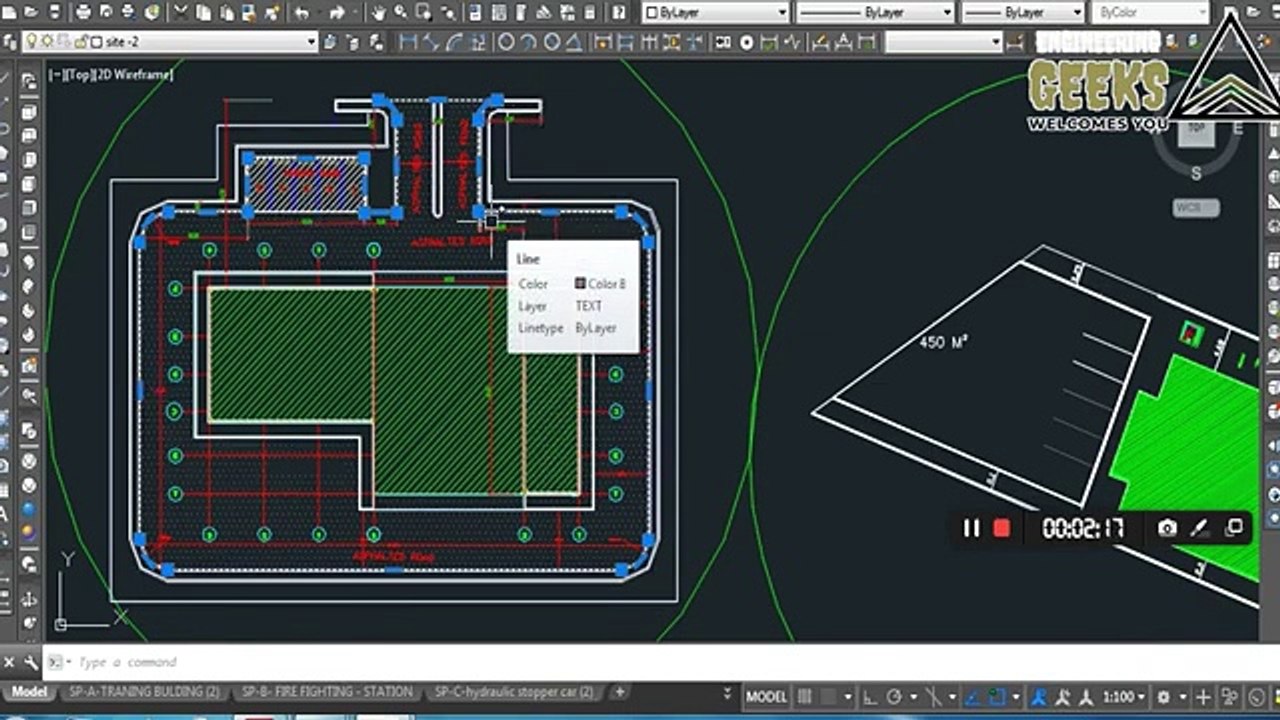This screenshot has width=1280, height=720.
Task: Select the Zoom Realtime magnifier tool
Action: coord(400,13)
